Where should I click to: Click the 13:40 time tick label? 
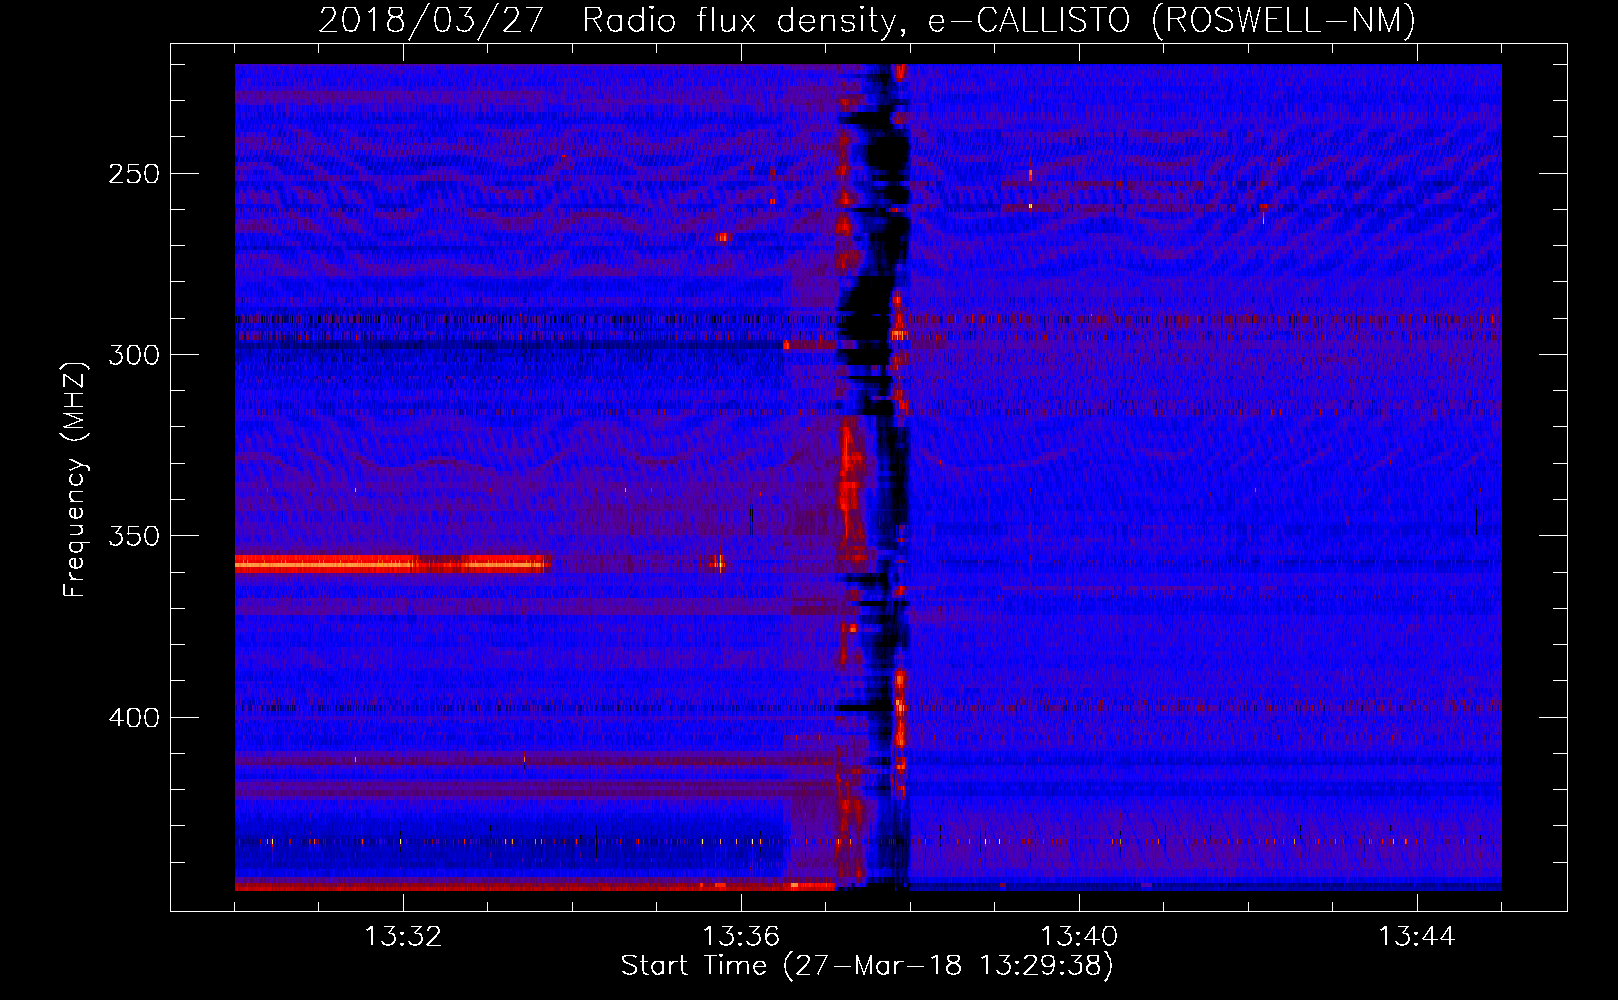pyautogui.click(x=1079, y=937)
